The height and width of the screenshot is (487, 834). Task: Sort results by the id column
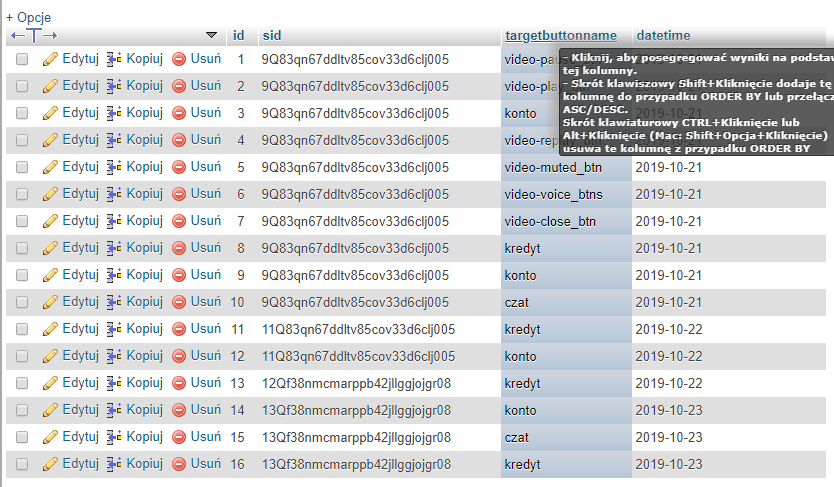(238, 36)
